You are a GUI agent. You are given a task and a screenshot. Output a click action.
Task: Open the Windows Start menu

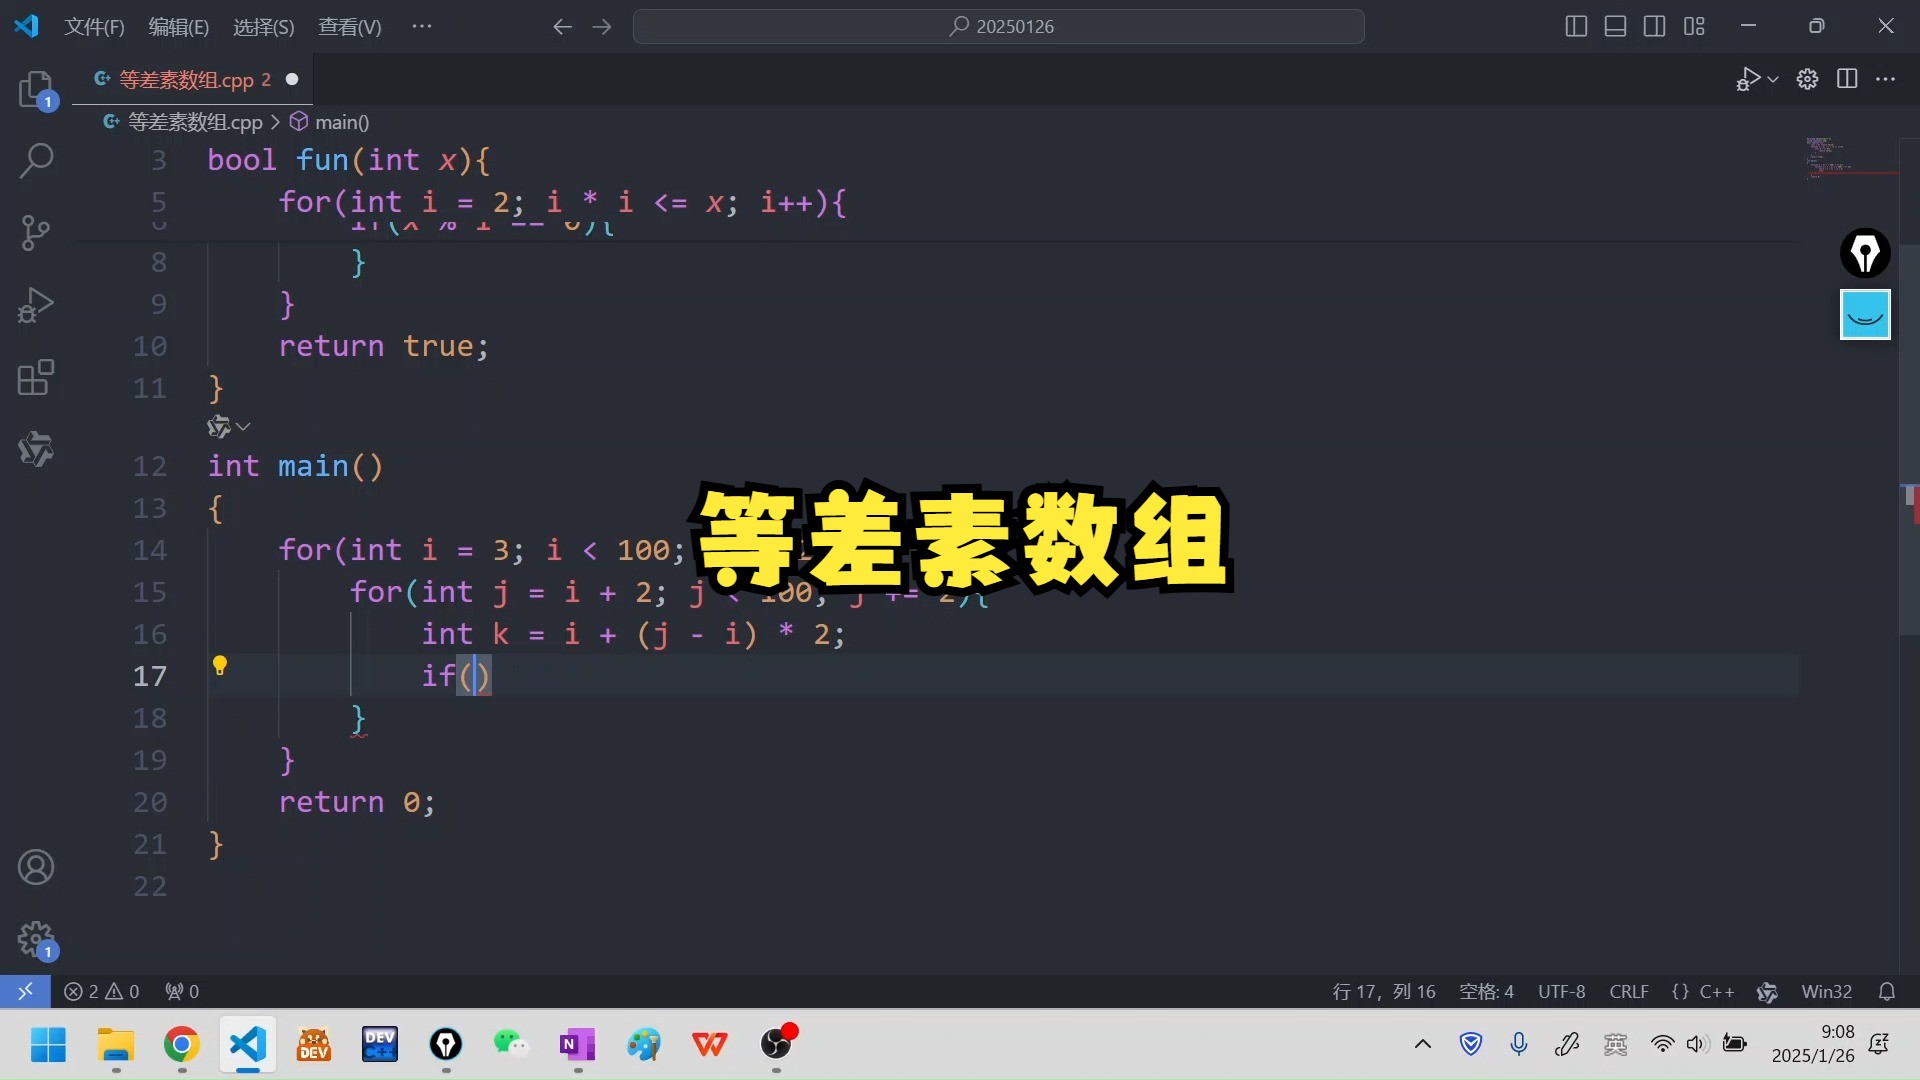tap(48, 1045)
